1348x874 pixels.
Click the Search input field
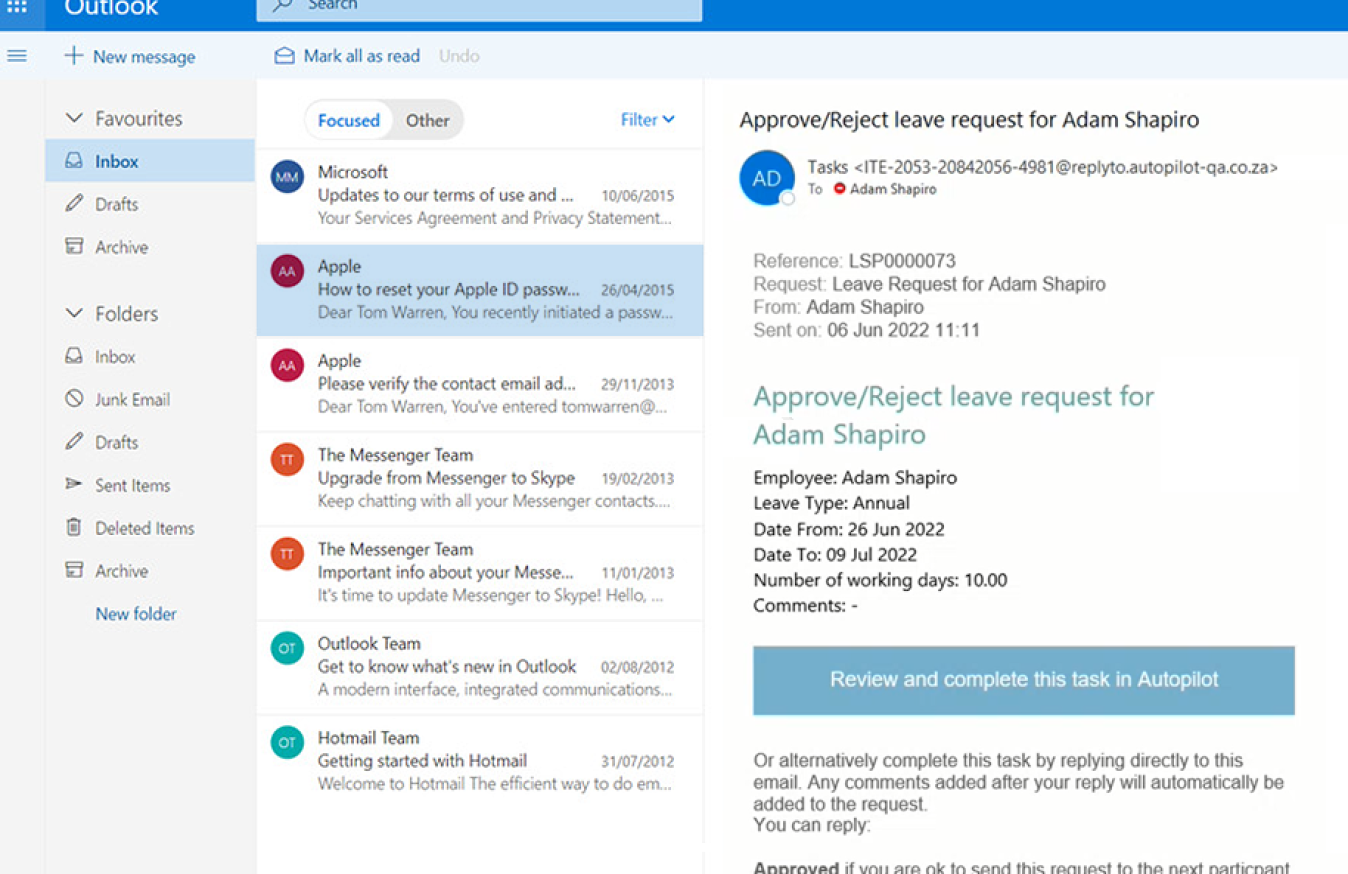(479, 8)
